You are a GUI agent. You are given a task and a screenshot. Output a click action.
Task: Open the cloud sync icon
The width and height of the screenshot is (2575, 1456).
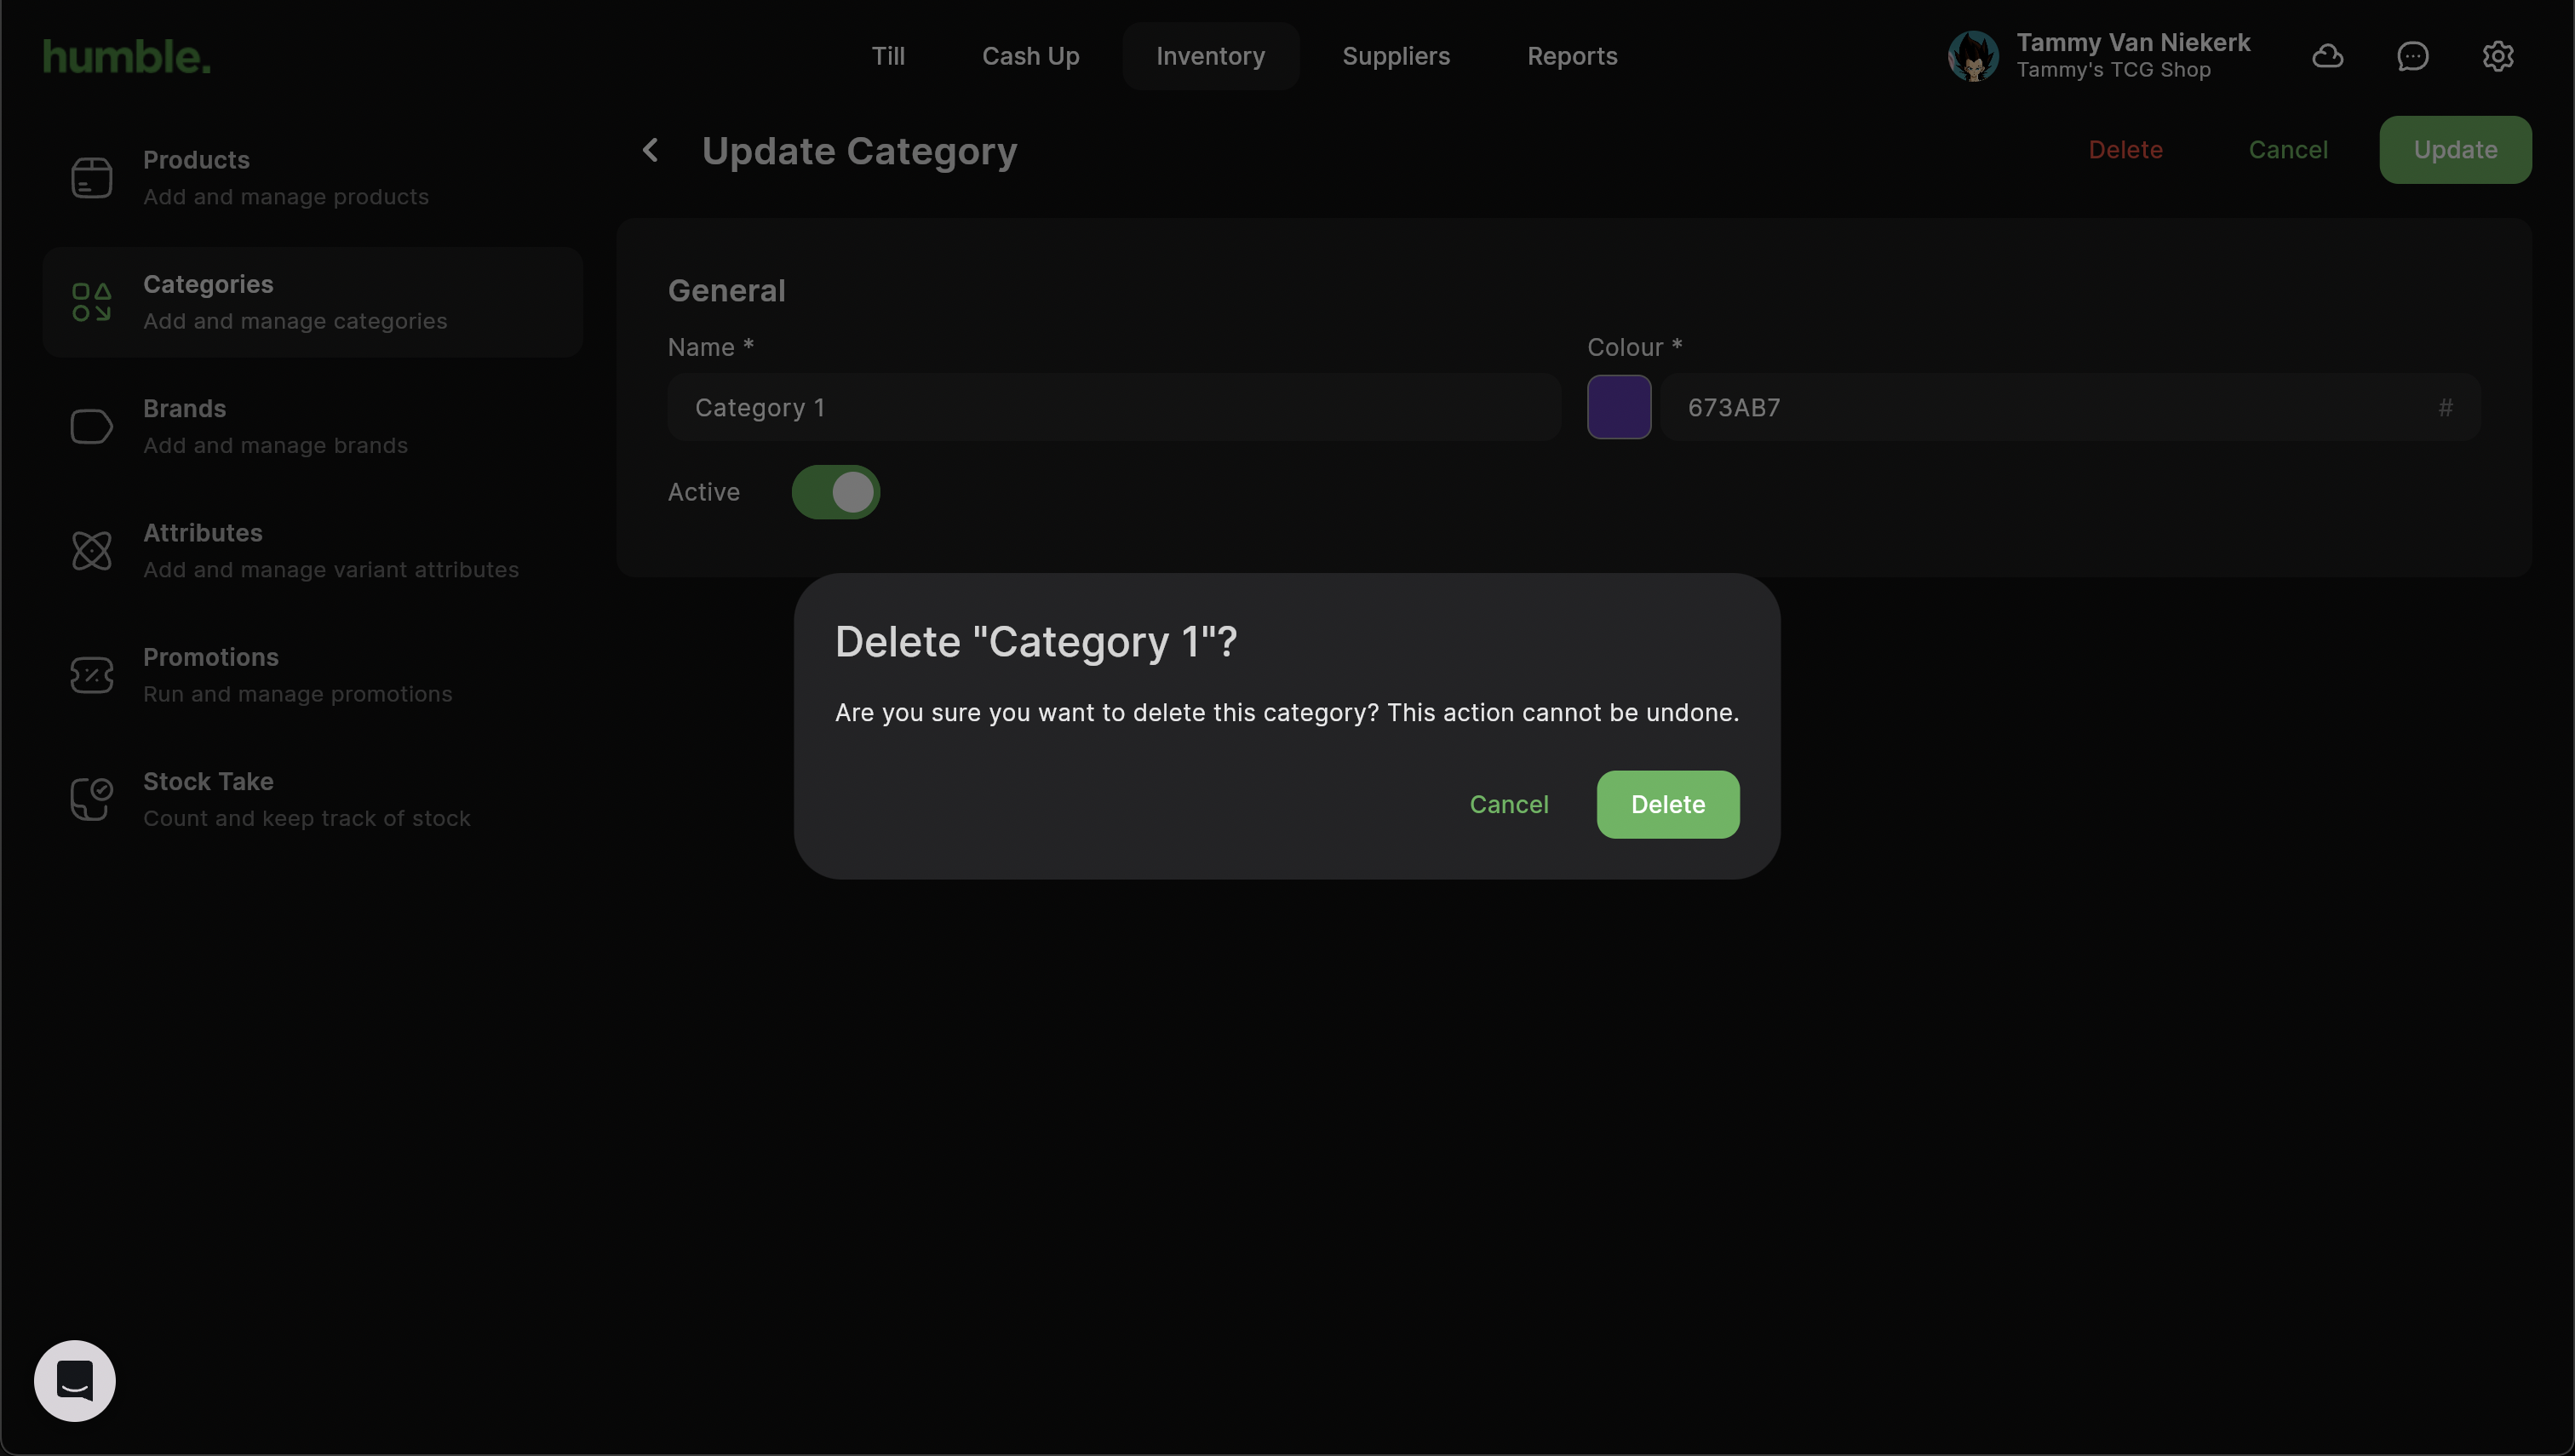pos(2327,56)
